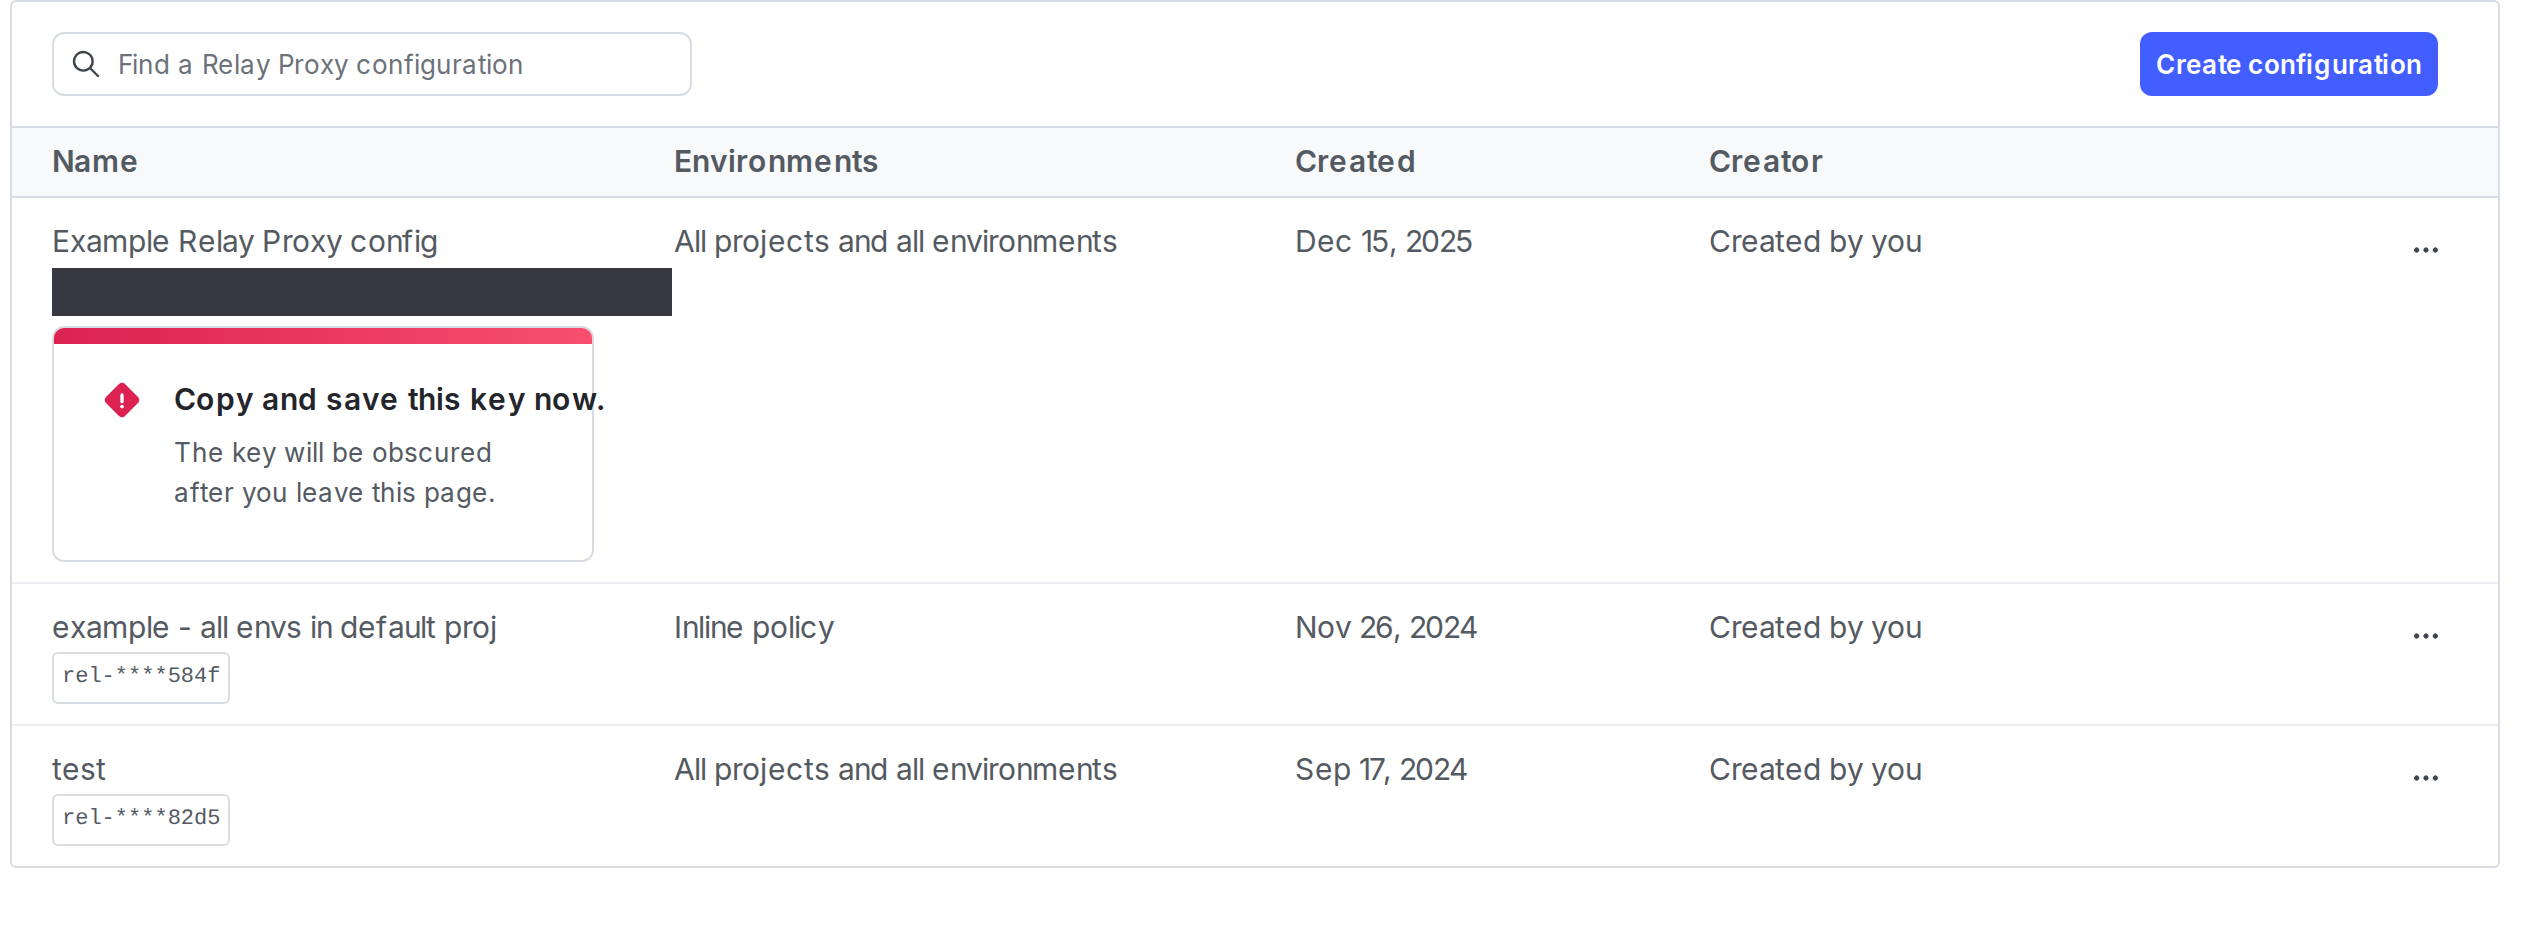2530x948 pixels.
Task: Click the search magnifier icon
Action: click(x=87, y=64)
